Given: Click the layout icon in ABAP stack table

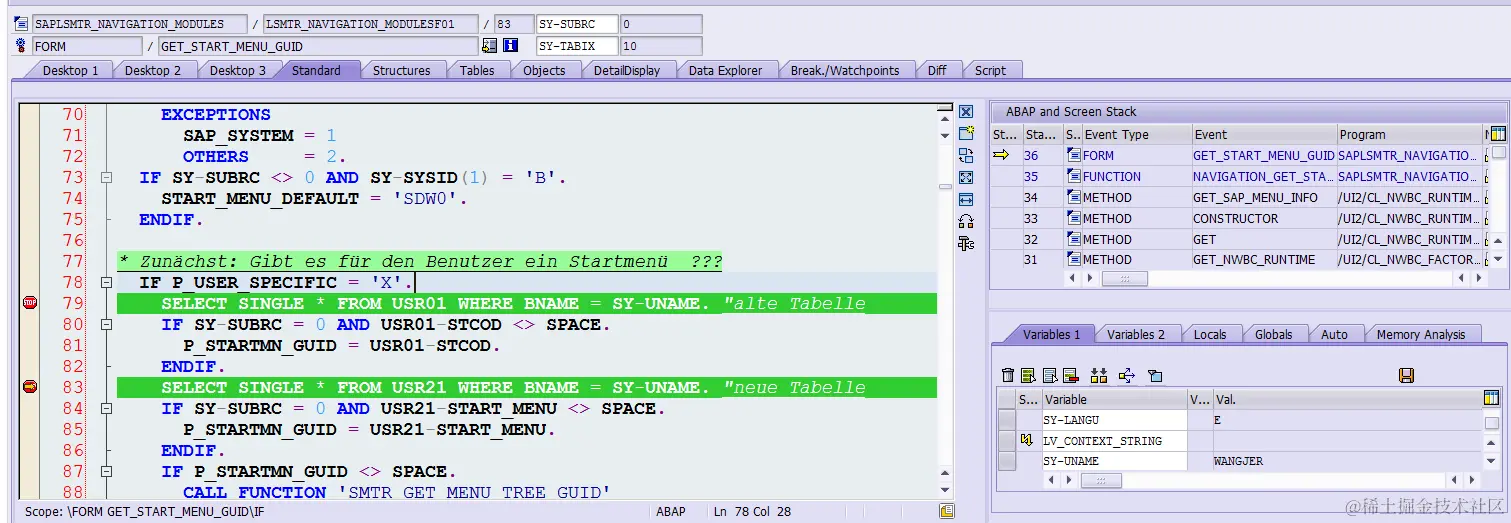Looking at the screenshot, I should tap(1497, 134).
